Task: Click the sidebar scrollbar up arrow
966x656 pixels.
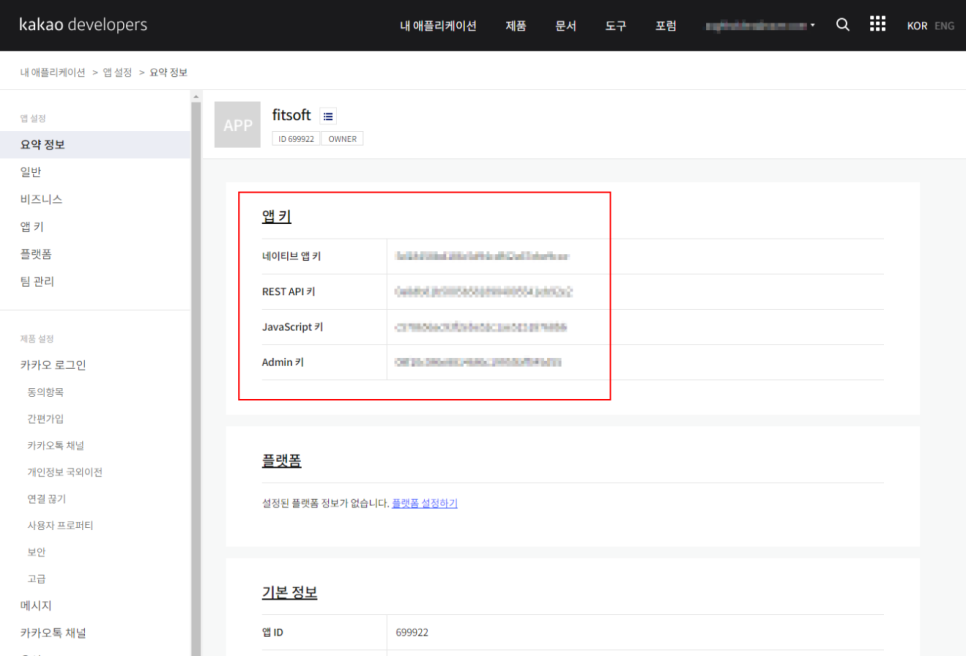Action: coord(196,96)
